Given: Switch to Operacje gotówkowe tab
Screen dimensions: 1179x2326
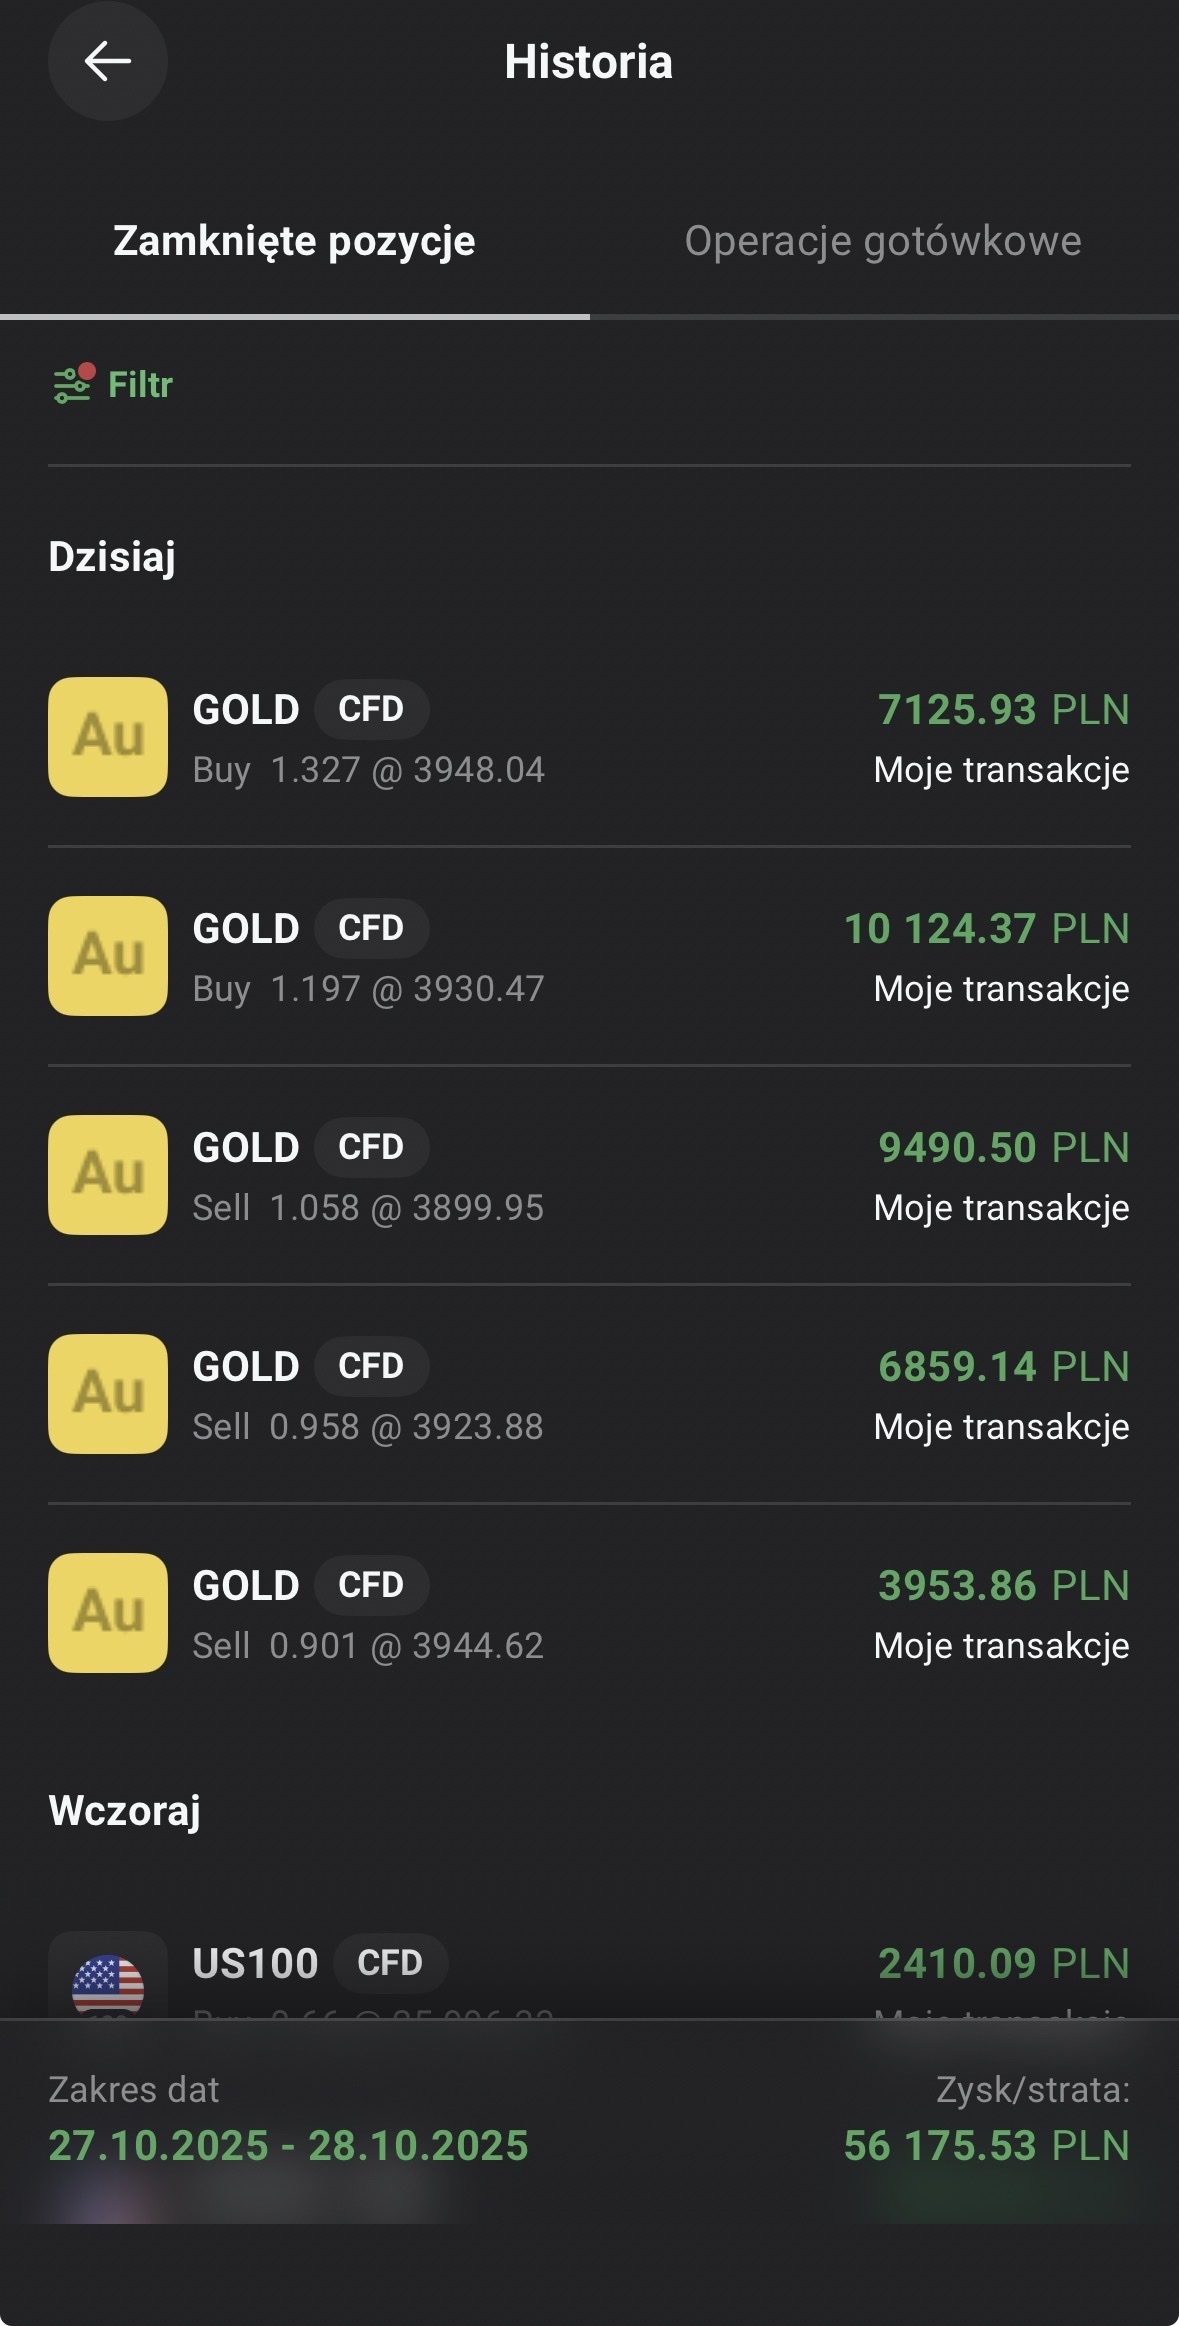Looking at the screenshot, I should click(x=883, y=241).
